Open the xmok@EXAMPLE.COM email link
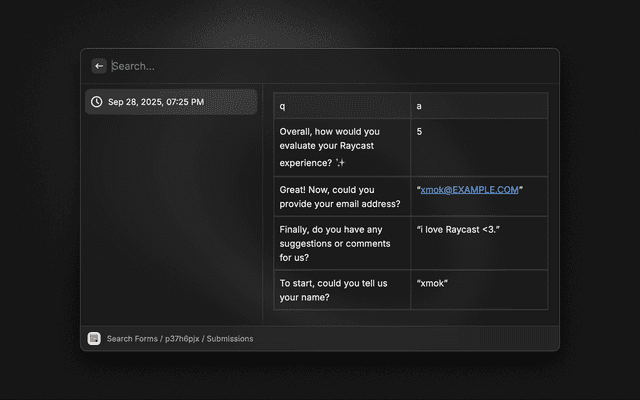 click(469, 189)
